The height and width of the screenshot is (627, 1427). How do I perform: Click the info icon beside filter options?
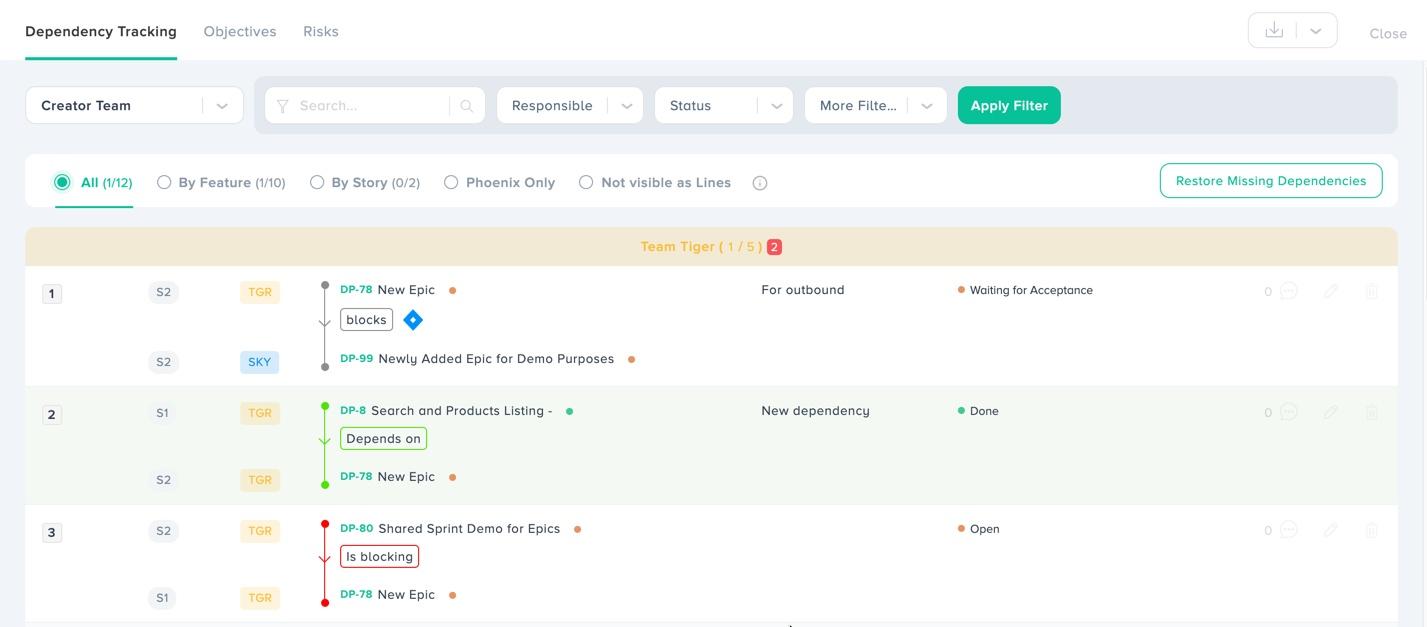point(760,183)
